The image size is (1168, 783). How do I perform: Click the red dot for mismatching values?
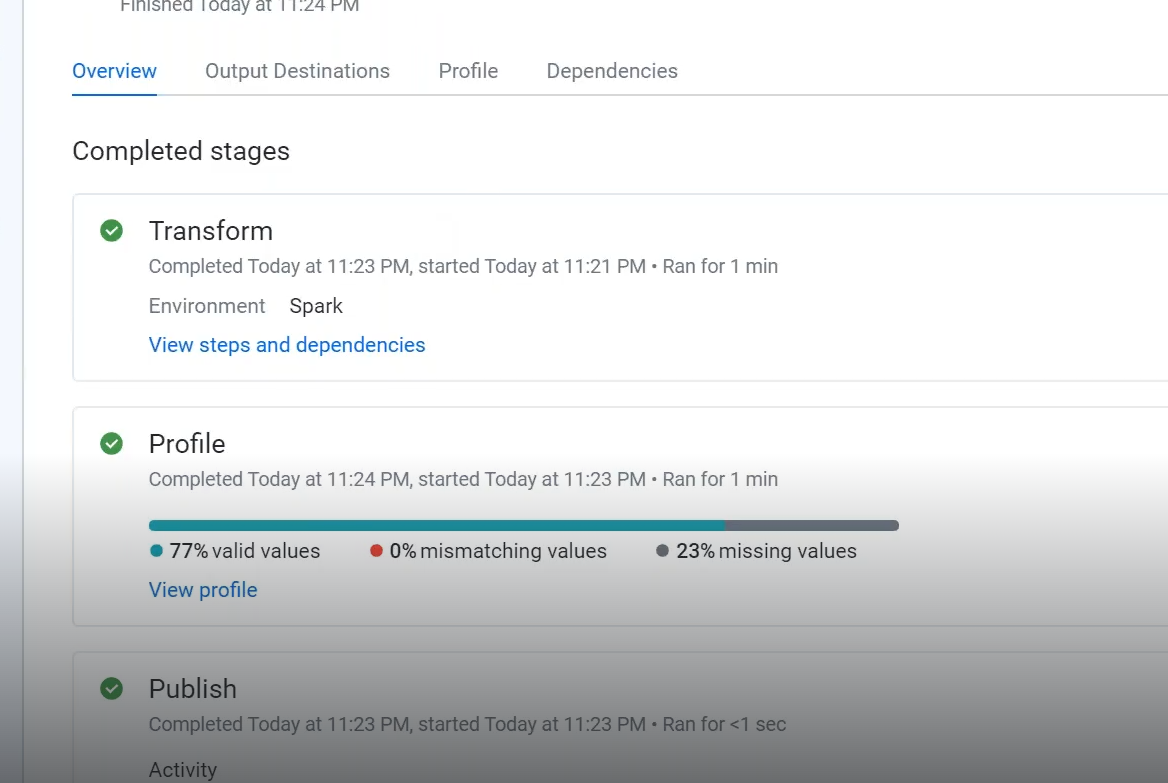pyautogui.click(x=377, y=551)
